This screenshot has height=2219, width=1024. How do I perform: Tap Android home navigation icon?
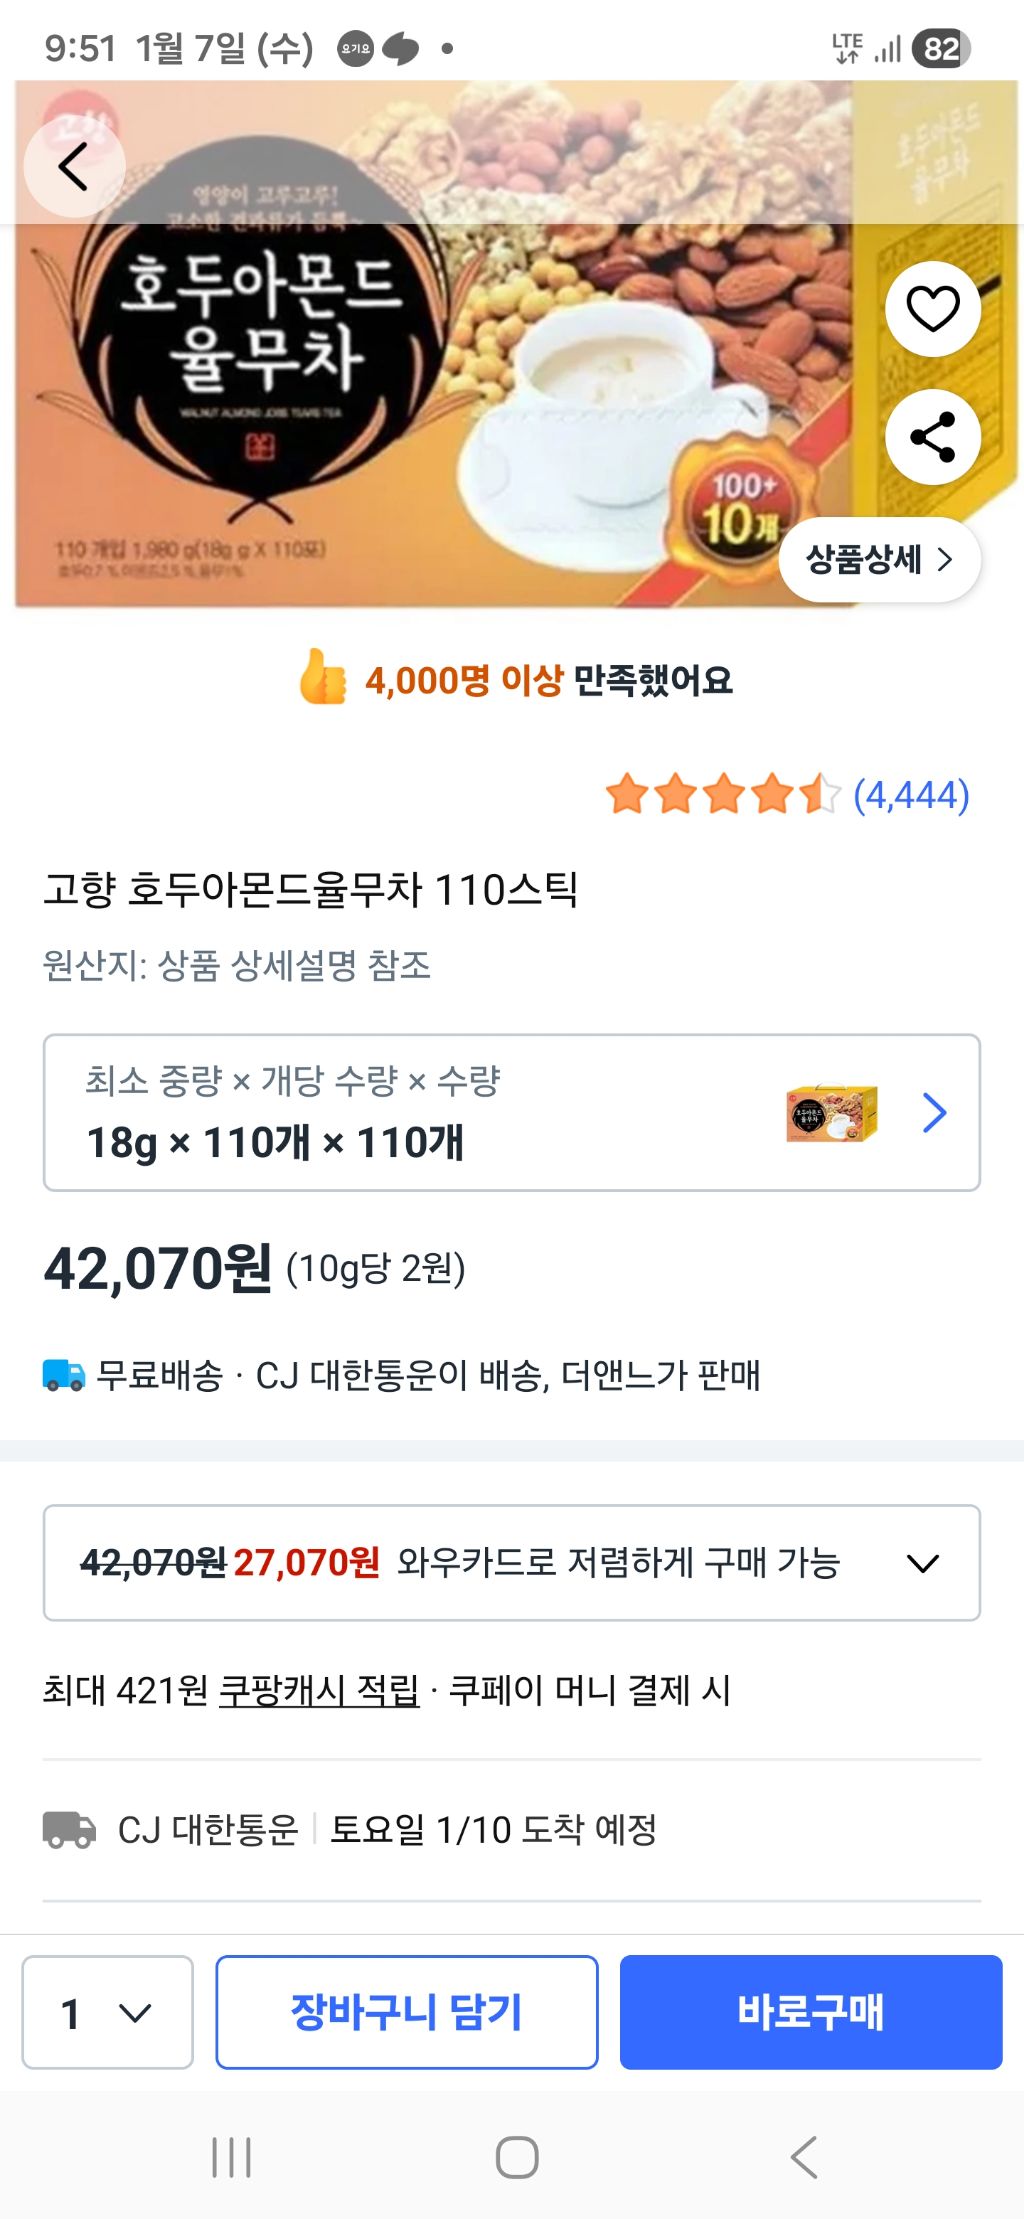click(517, 2157)
